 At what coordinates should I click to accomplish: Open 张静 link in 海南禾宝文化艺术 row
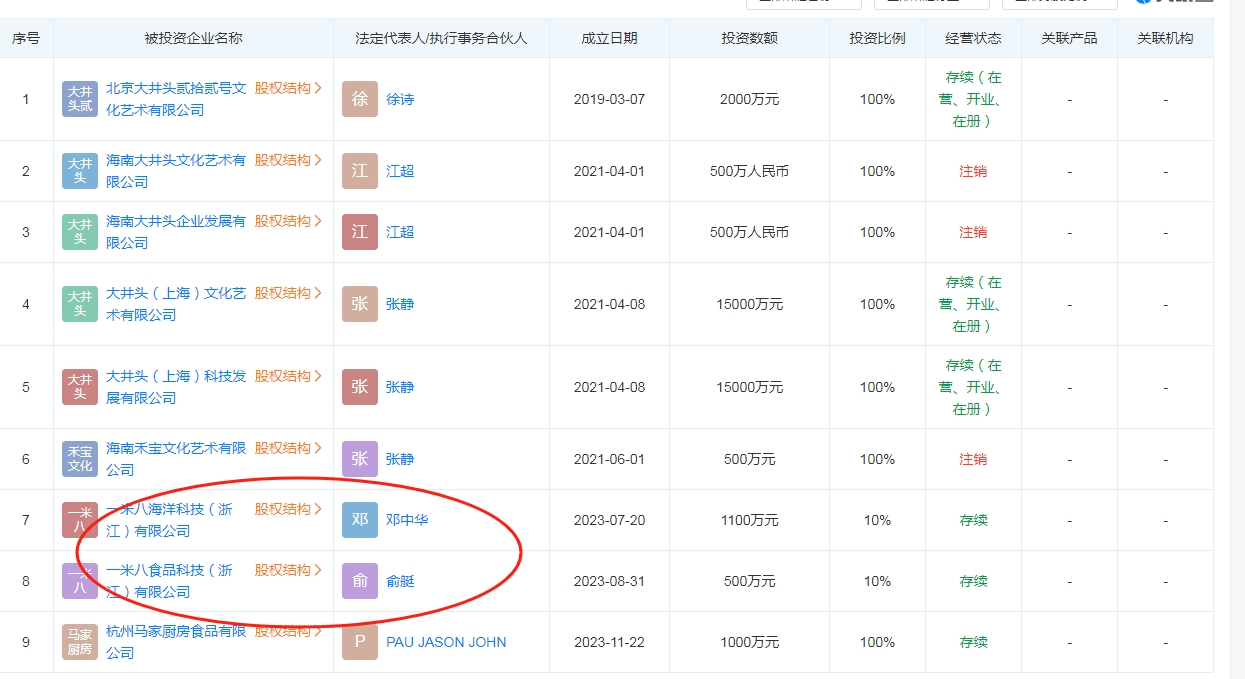pos(400,459)
